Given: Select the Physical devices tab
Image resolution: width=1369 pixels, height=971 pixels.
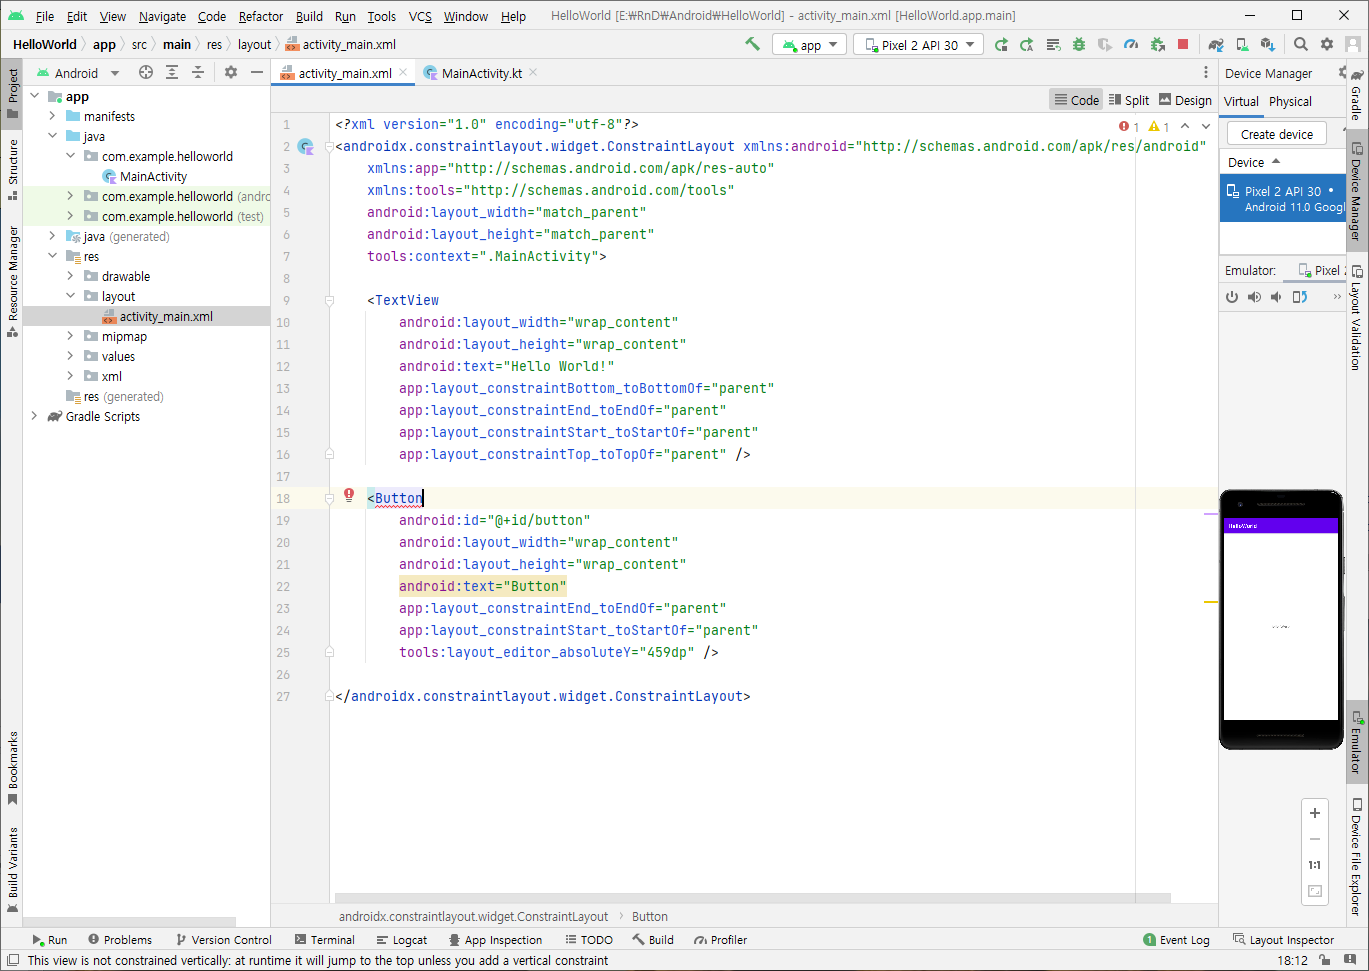Looking at the screenshot, I should (x=1290, y=101).
